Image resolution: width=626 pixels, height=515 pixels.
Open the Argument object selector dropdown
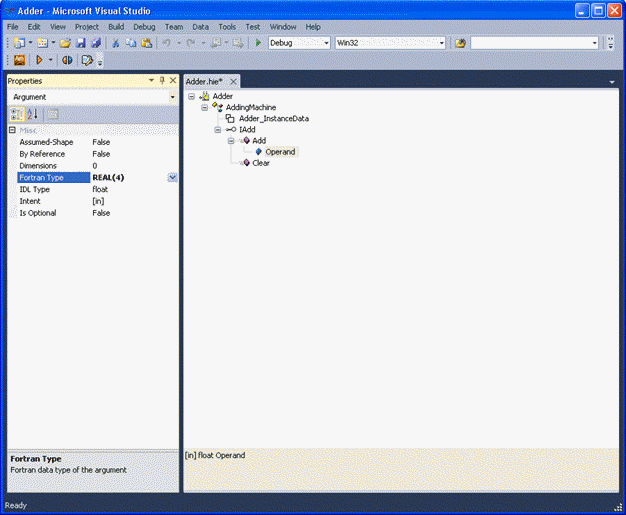click(172, 97)
